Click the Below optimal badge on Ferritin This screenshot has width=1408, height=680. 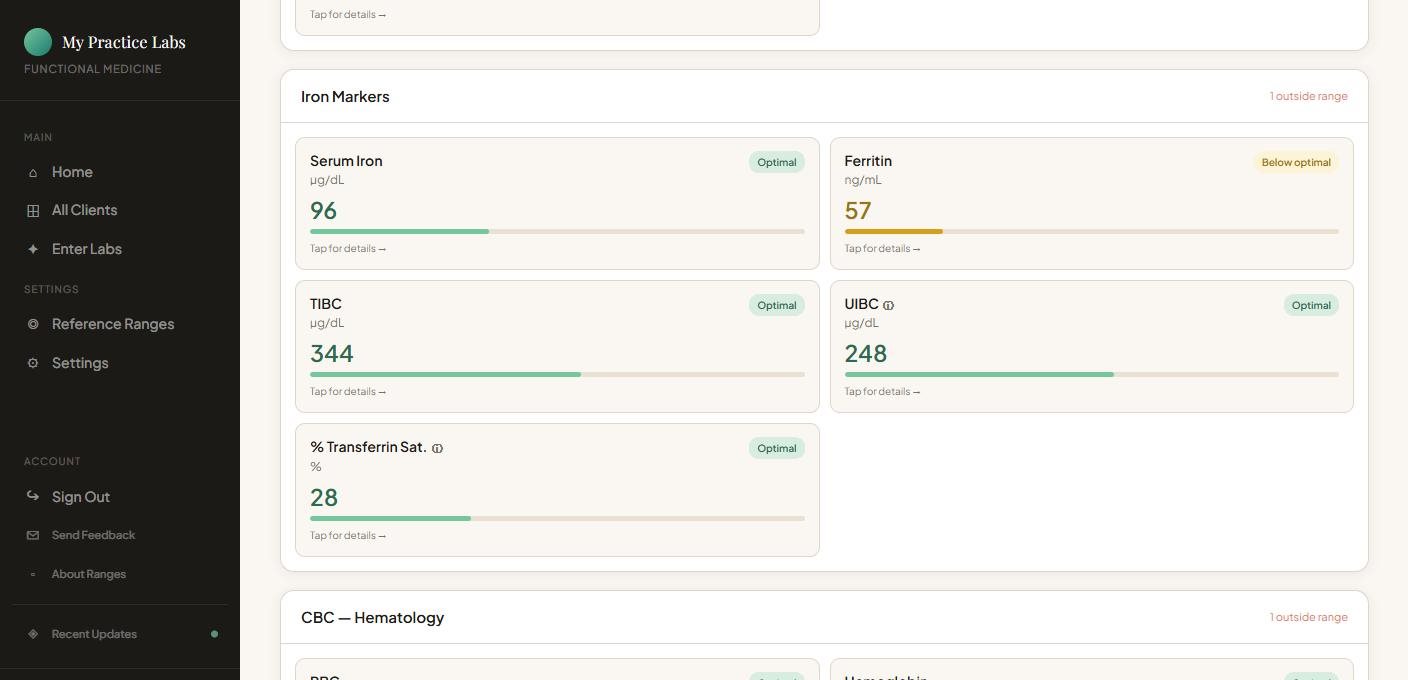[x=1296, y=162]
